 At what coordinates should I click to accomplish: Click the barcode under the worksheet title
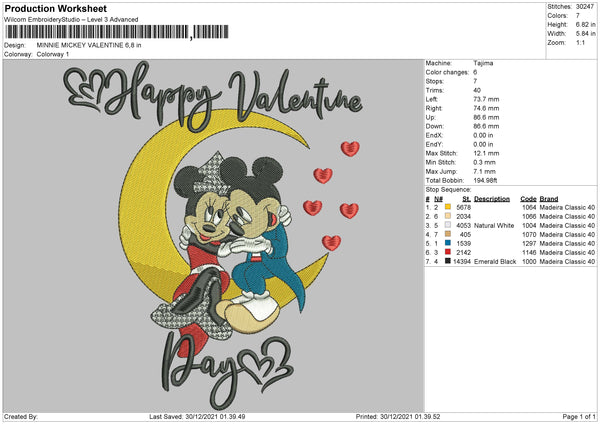coord(117,32)
